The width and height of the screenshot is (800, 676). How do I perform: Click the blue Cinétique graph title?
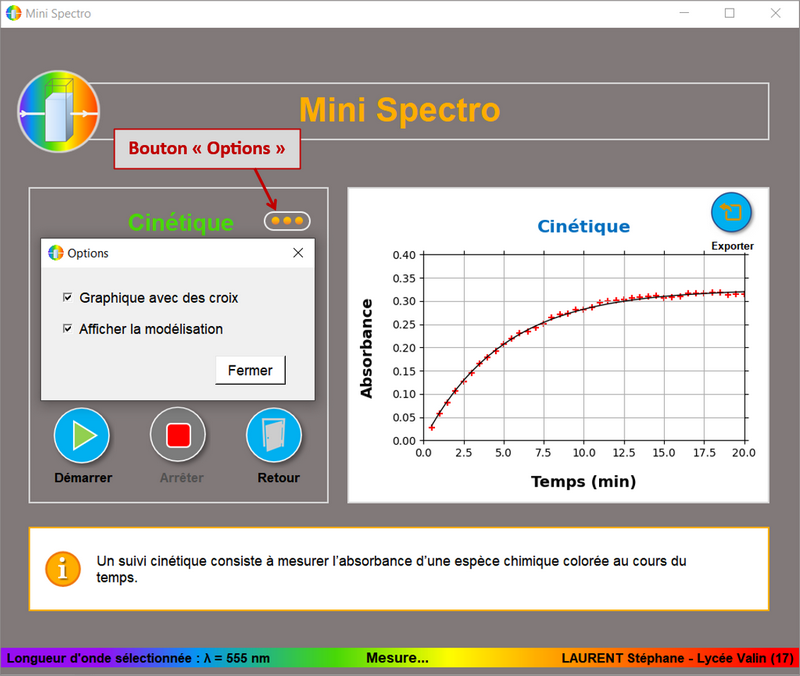(x=584, y=226)
